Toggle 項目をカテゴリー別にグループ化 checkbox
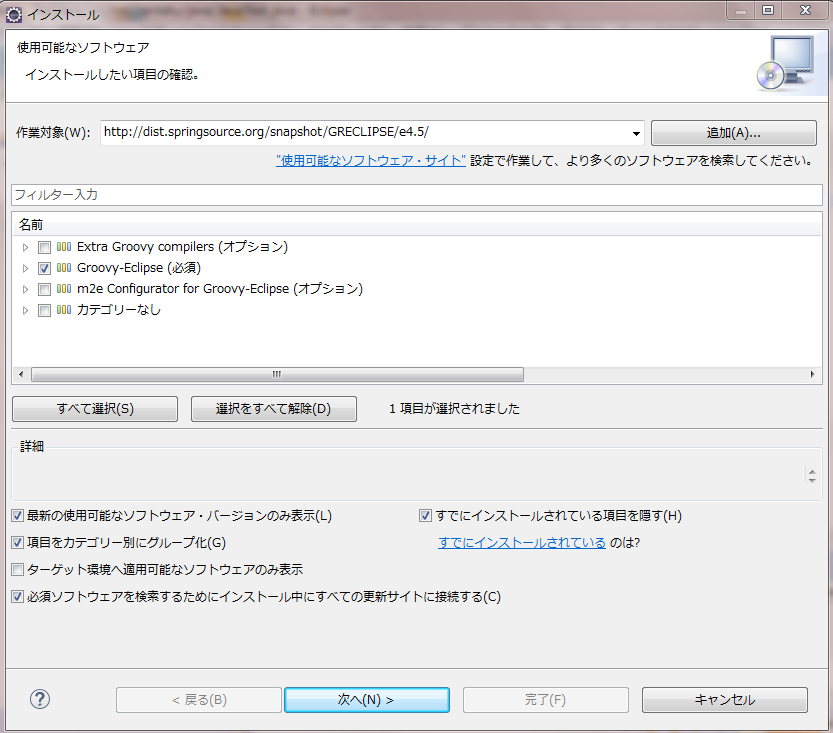Screen dimensions: 833x733 18,542
